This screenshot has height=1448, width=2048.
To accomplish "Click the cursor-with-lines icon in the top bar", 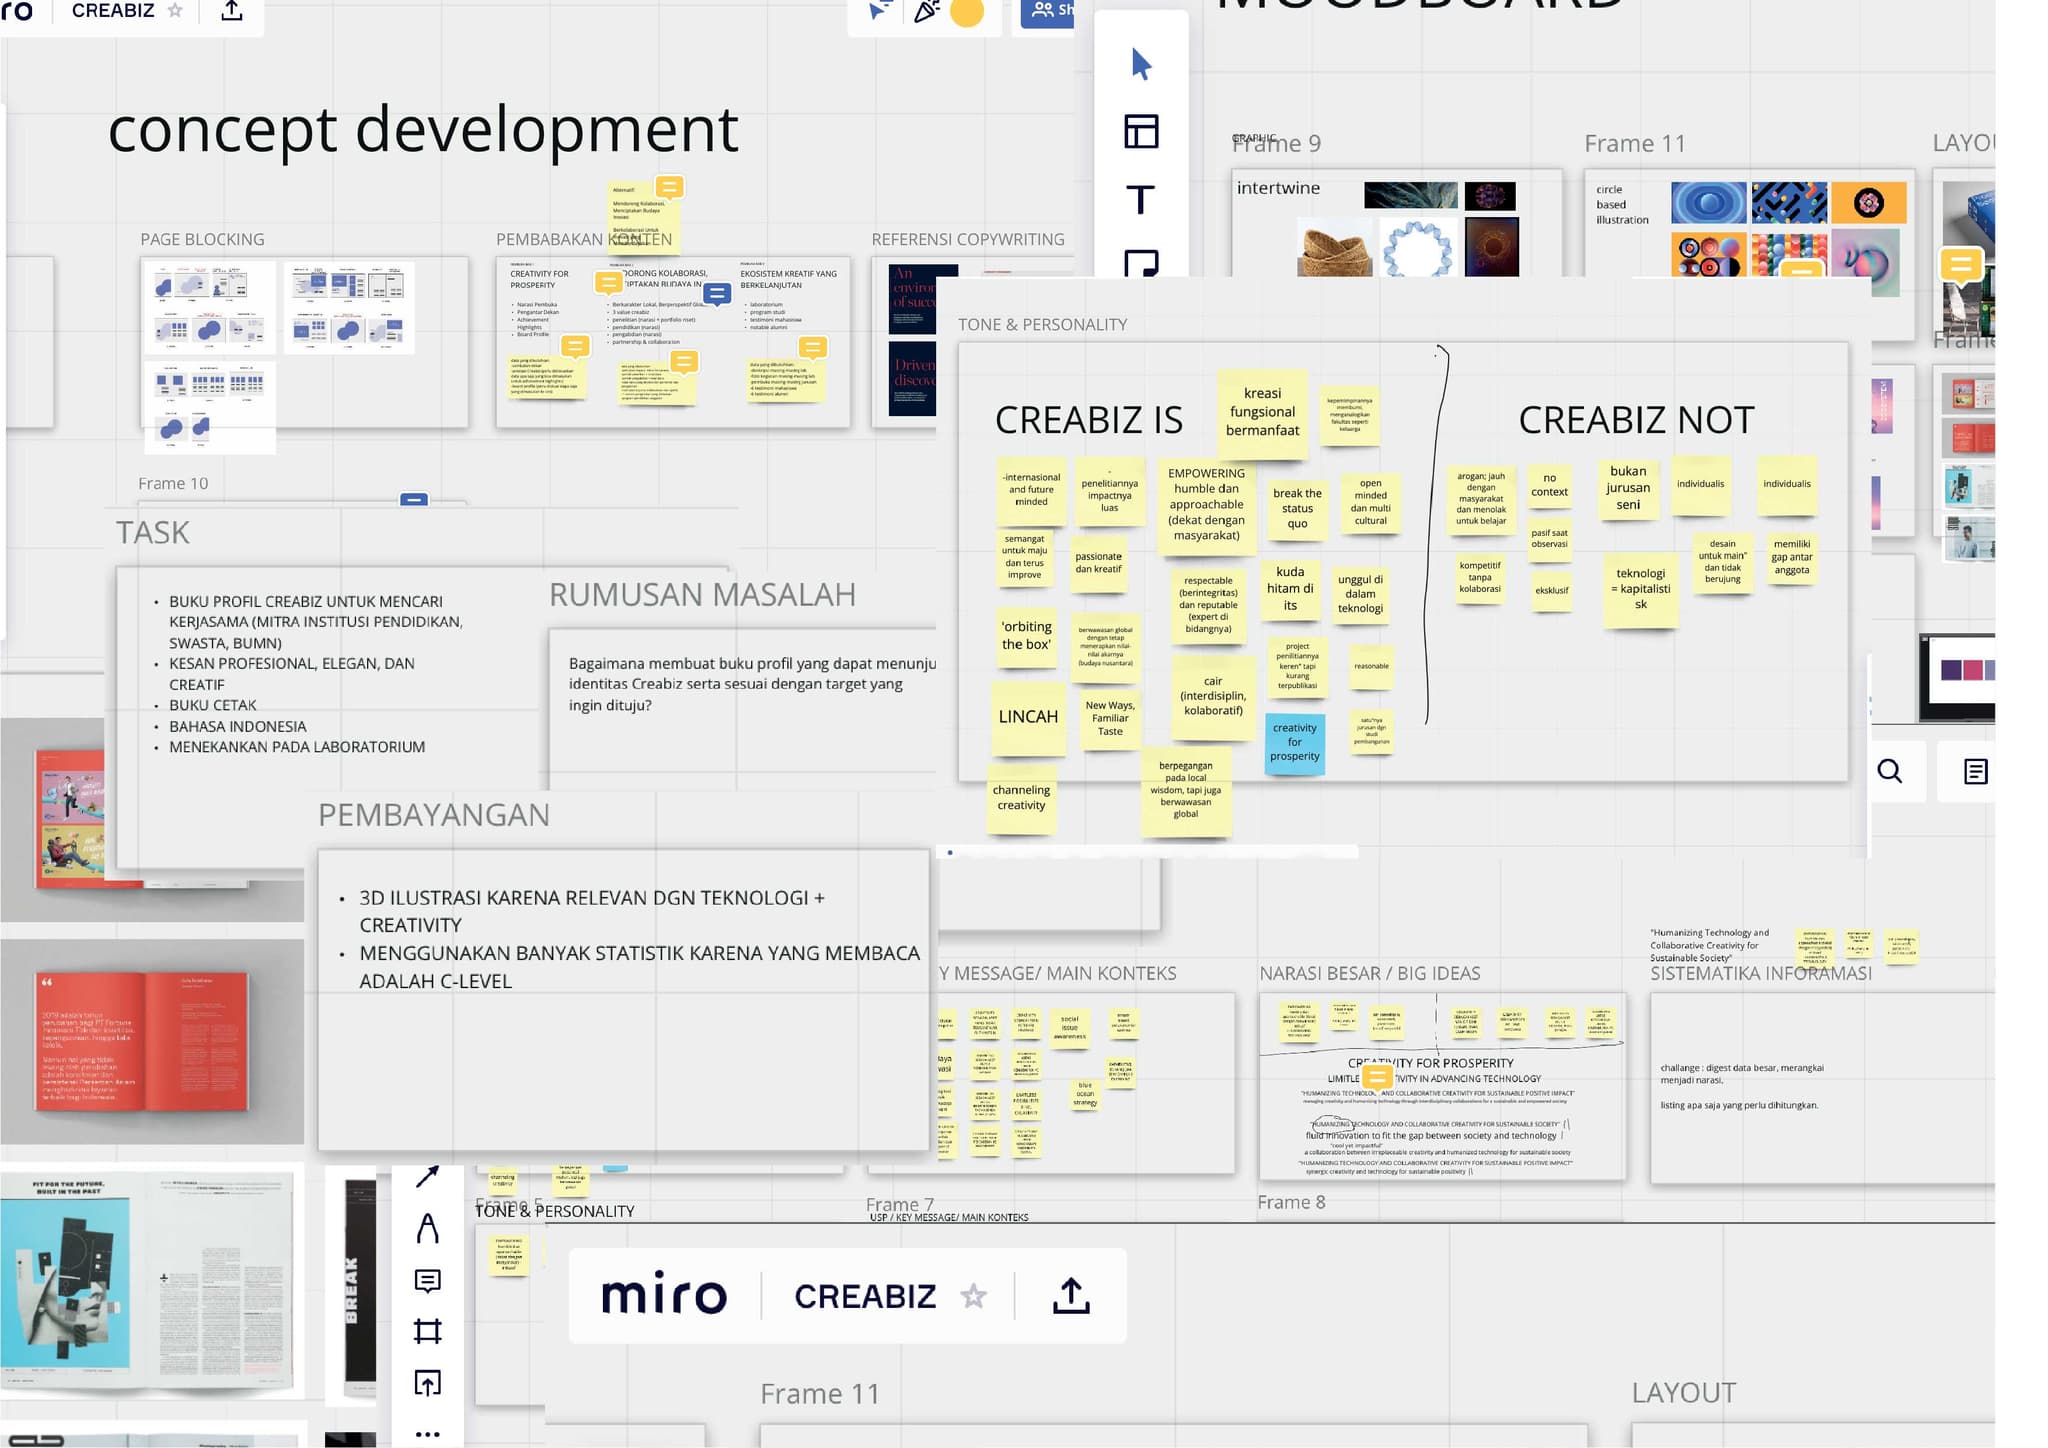I will 878,11.
